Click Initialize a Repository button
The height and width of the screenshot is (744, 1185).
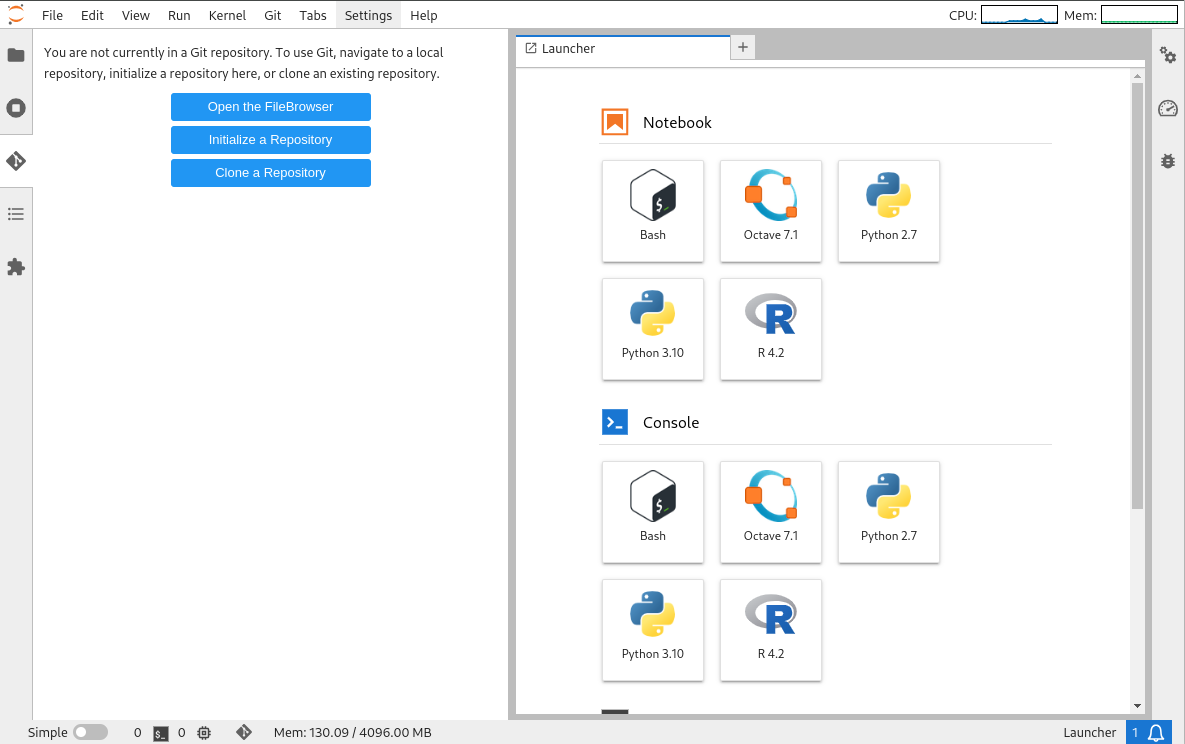271,140
